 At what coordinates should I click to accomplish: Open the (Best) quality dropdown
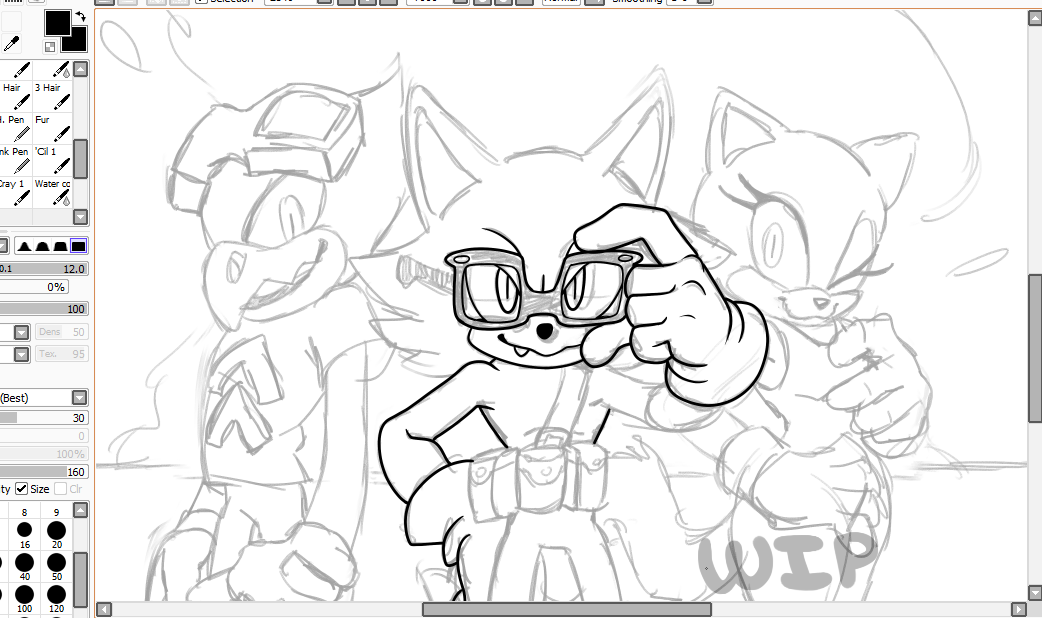pos(79,398)
